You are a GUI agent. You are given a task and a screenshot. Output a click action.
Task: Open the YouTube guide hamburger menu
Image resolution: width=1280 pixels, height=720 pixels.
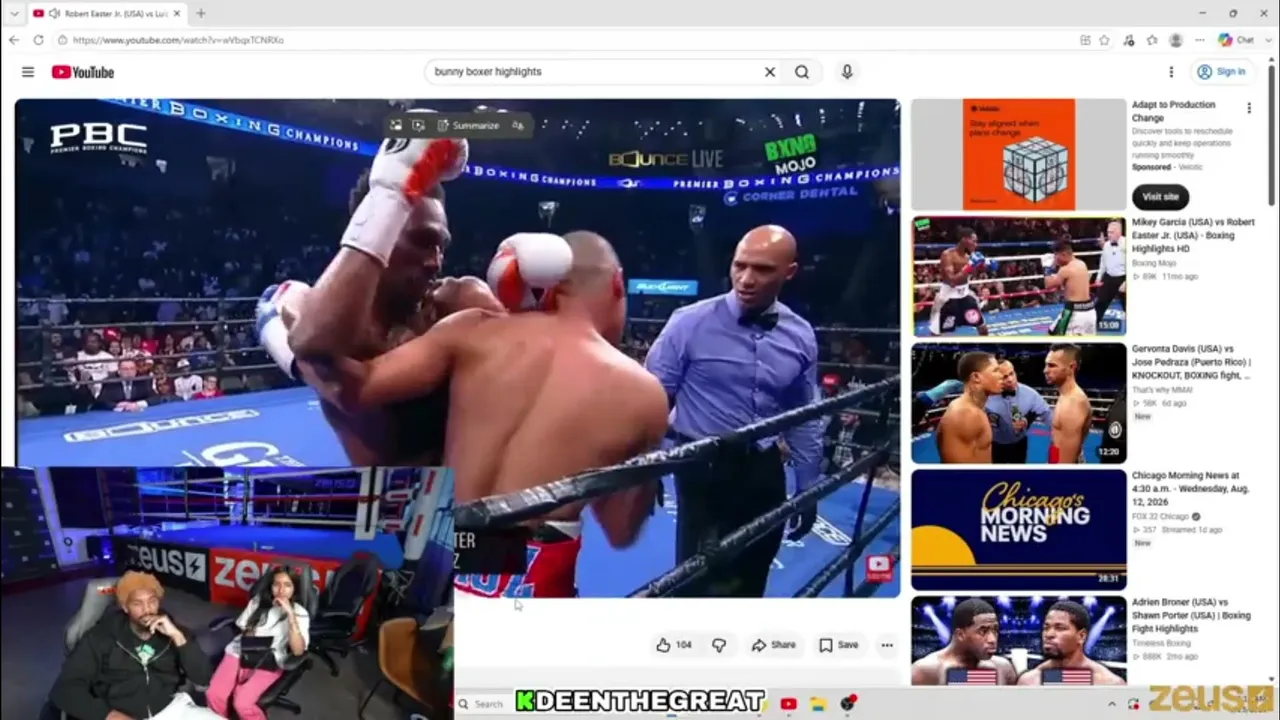pos(28,72)
